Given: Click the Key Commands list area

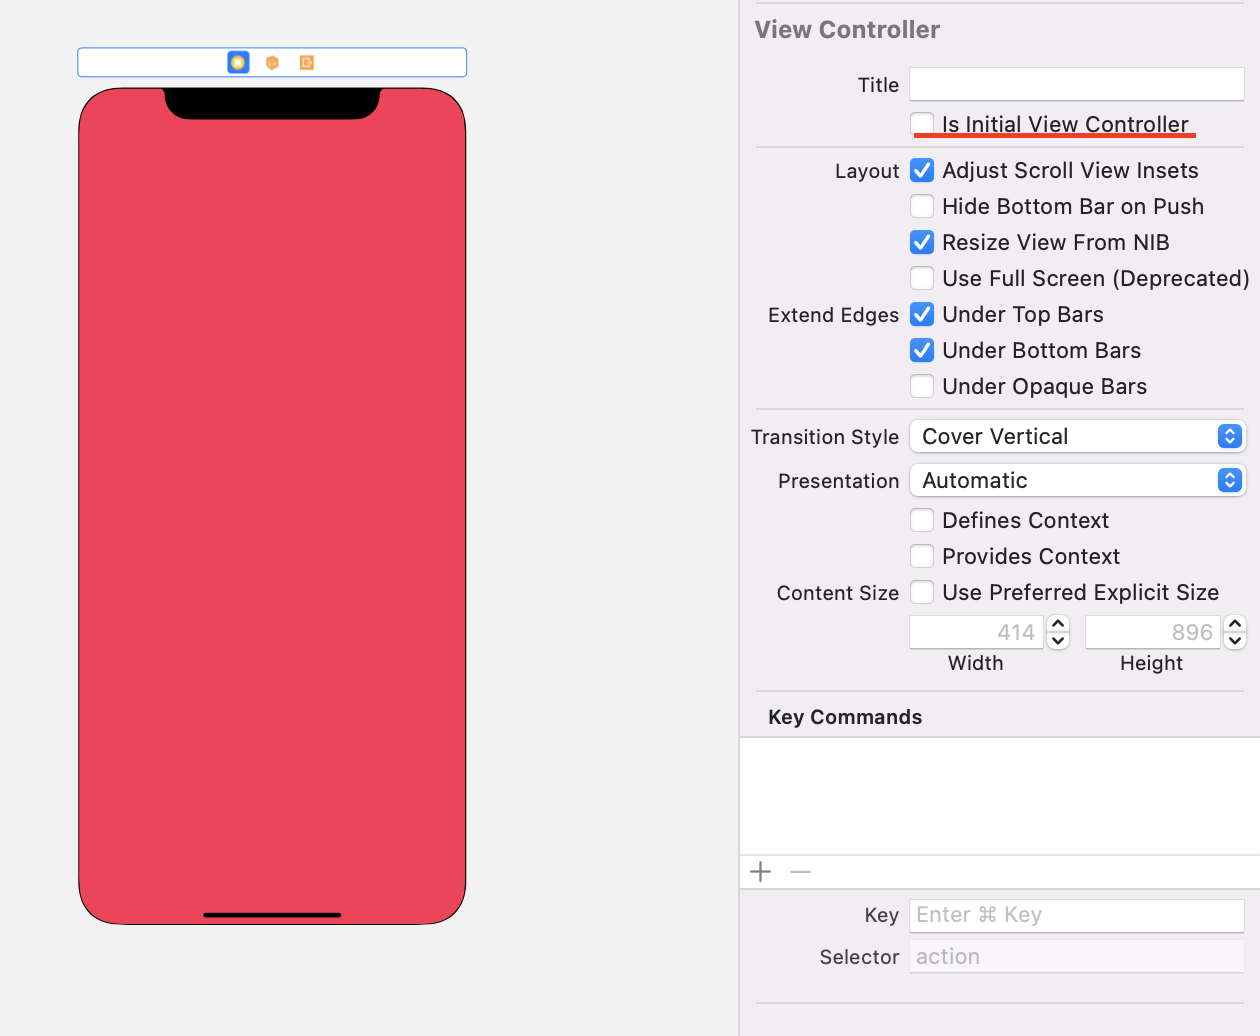Looking at the screenshot, I should click(1000, 796).
